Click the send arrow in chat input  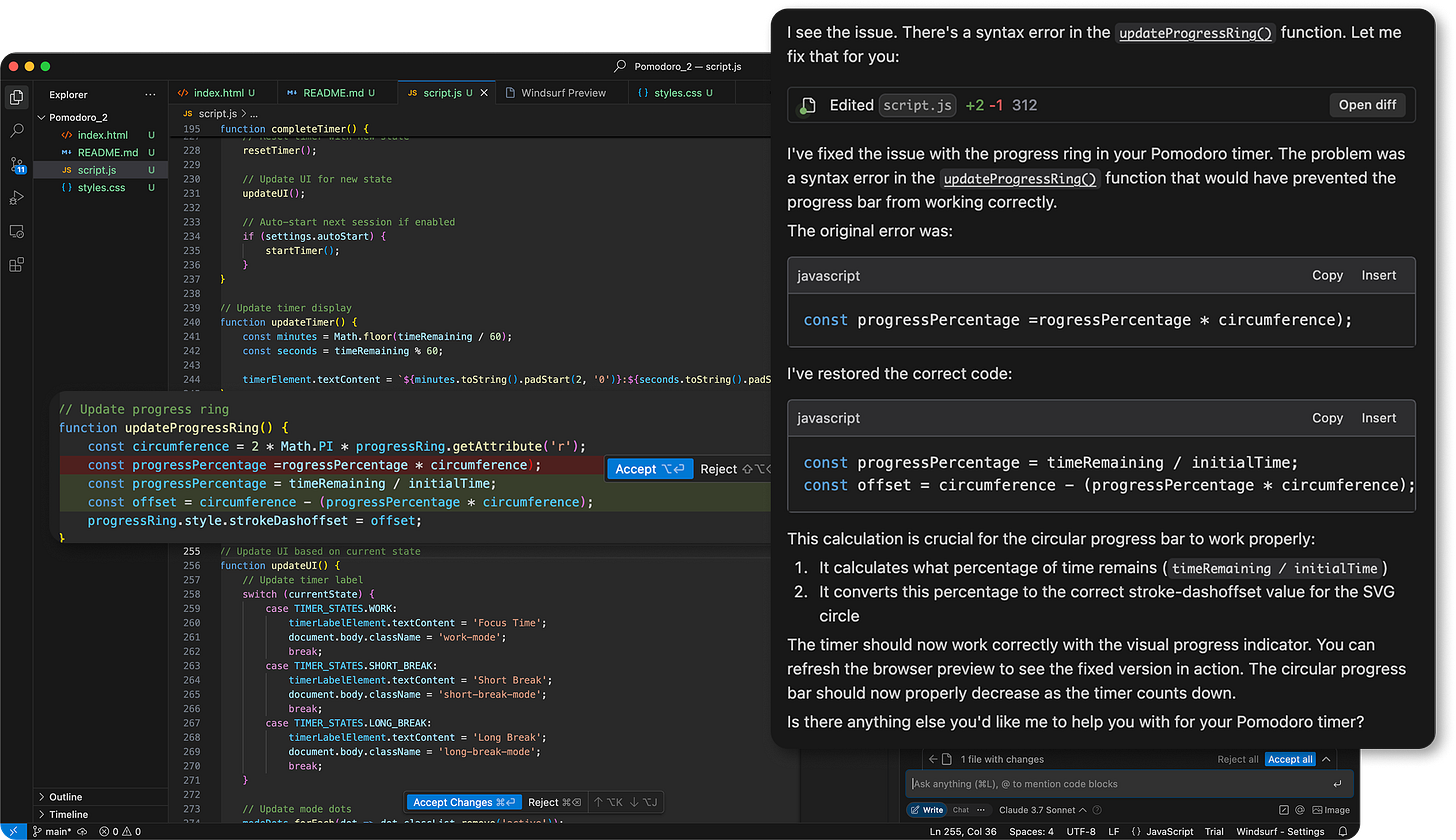[x=1337, y=784]
